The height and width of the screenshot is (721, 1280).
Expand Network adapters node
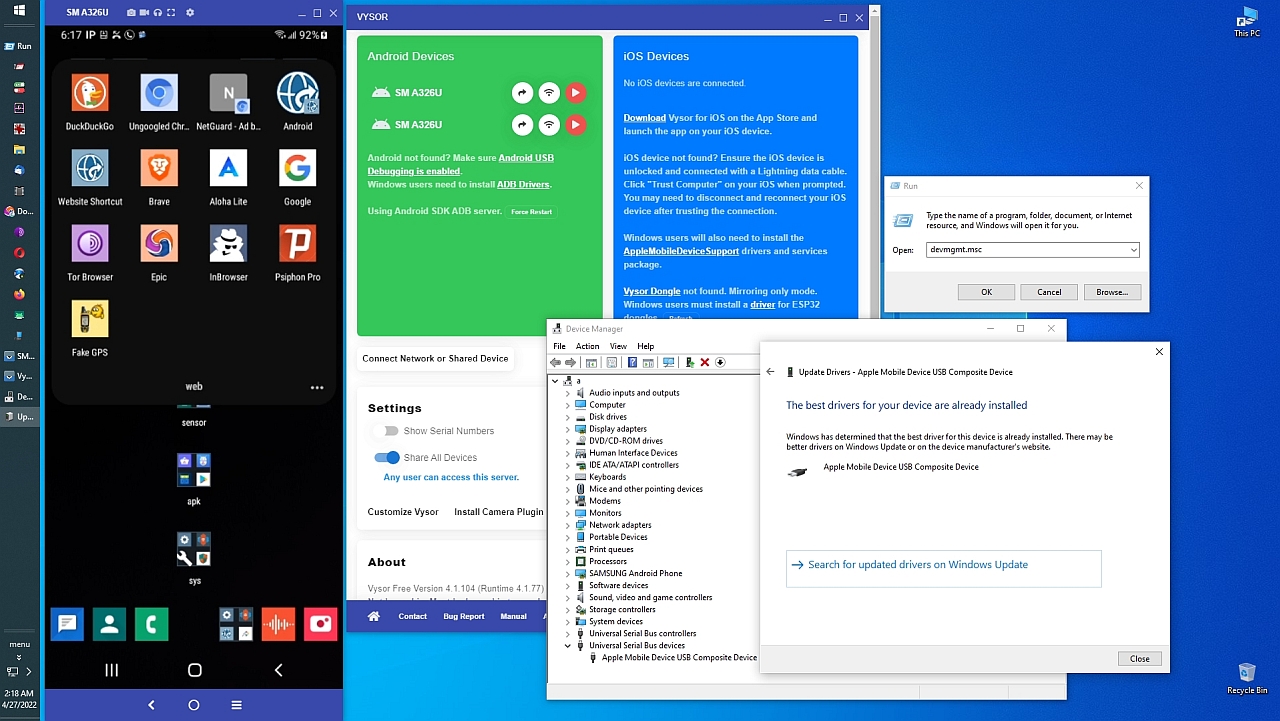coord(567,525)
